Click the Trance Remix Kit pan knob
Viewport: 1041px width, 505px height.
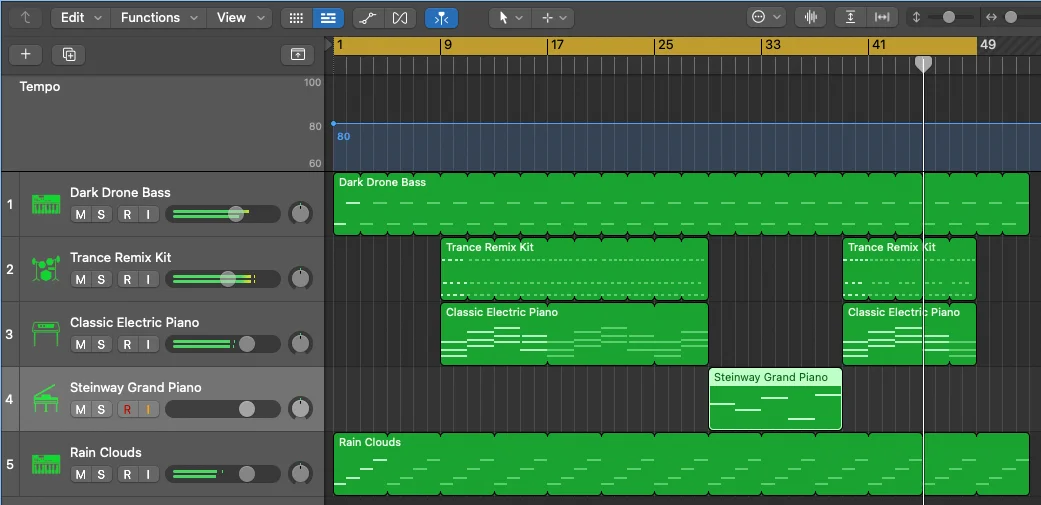click(x=301, y=279)
